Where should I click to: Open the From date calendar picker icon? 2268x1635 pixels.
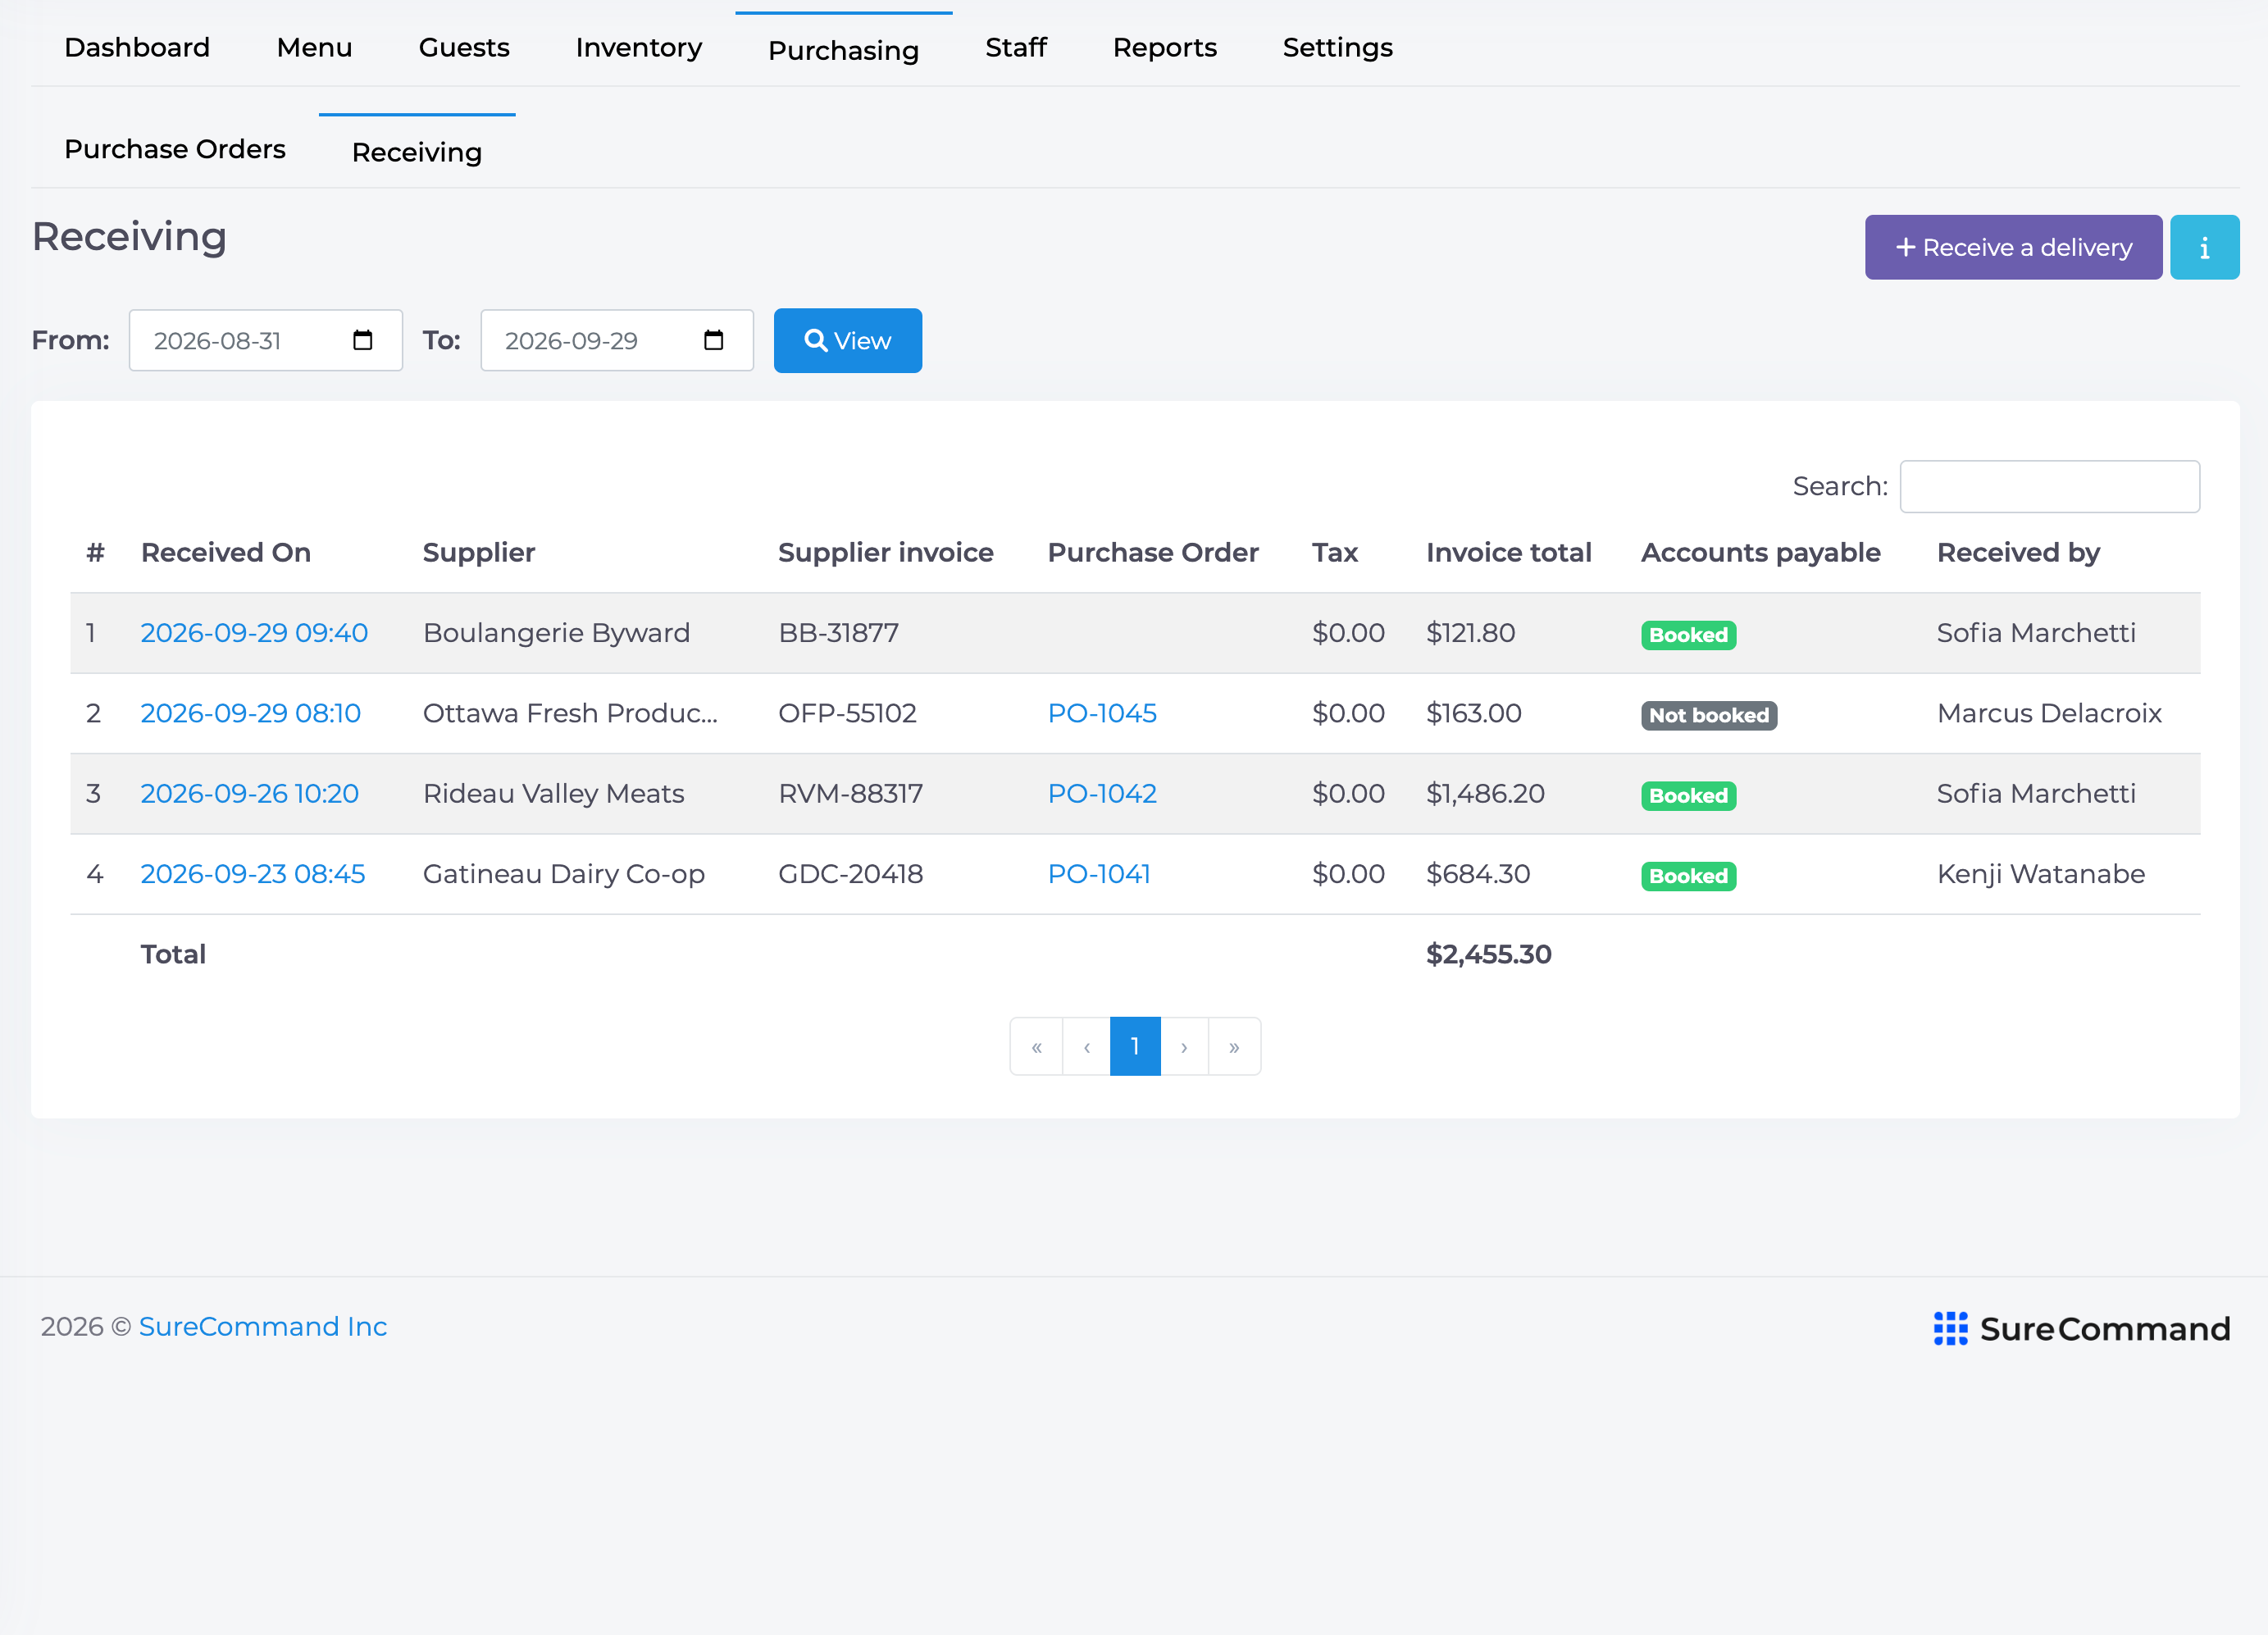point(362,340)
